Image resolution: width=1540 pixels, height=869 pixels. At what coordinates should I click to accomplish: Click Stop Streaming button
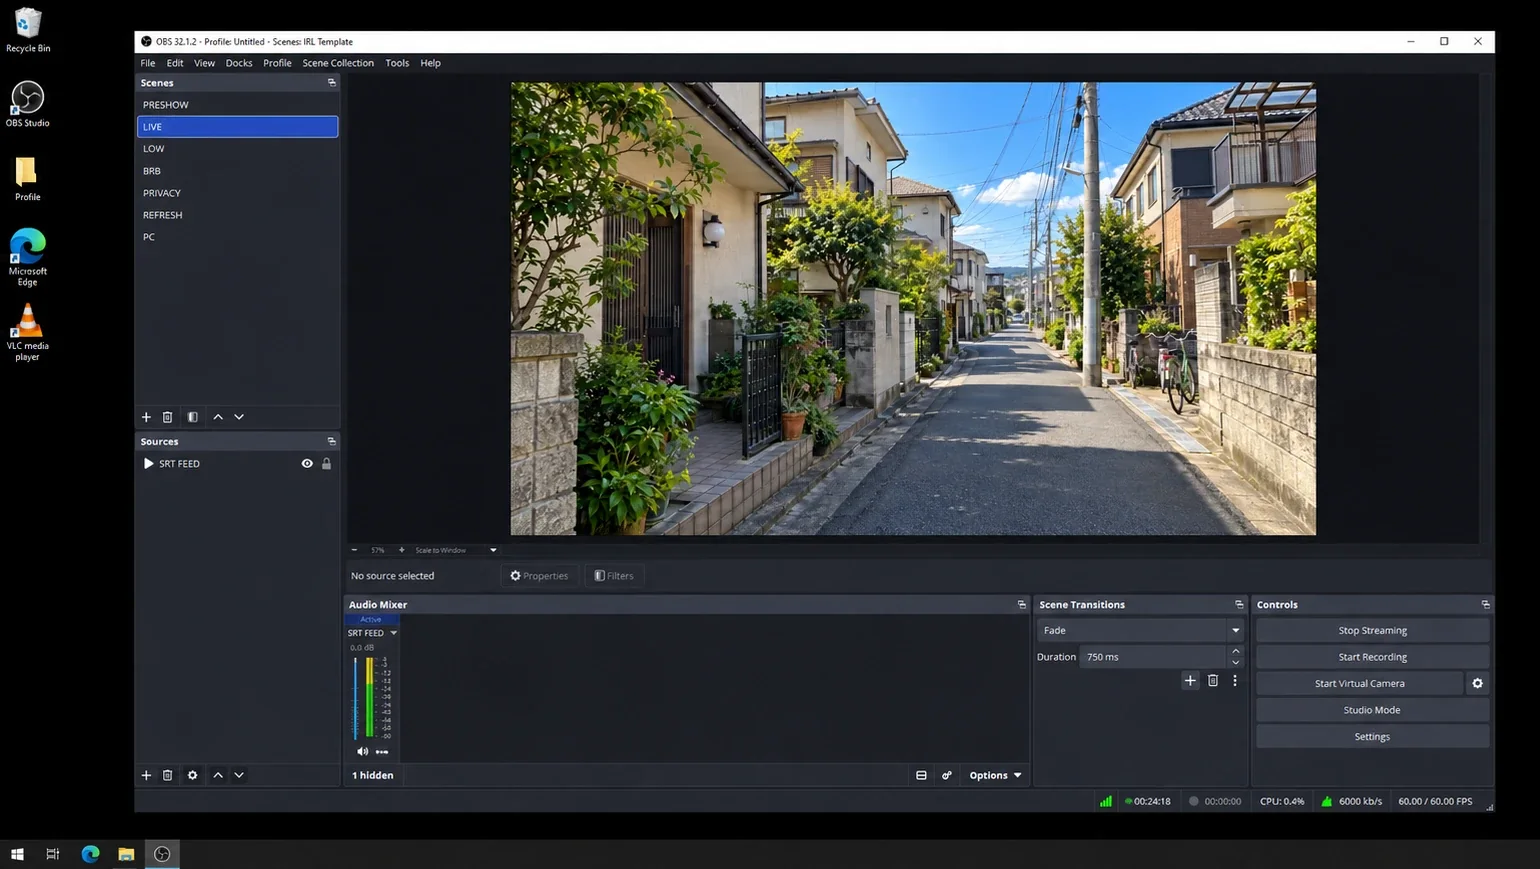coord(1372,631)
